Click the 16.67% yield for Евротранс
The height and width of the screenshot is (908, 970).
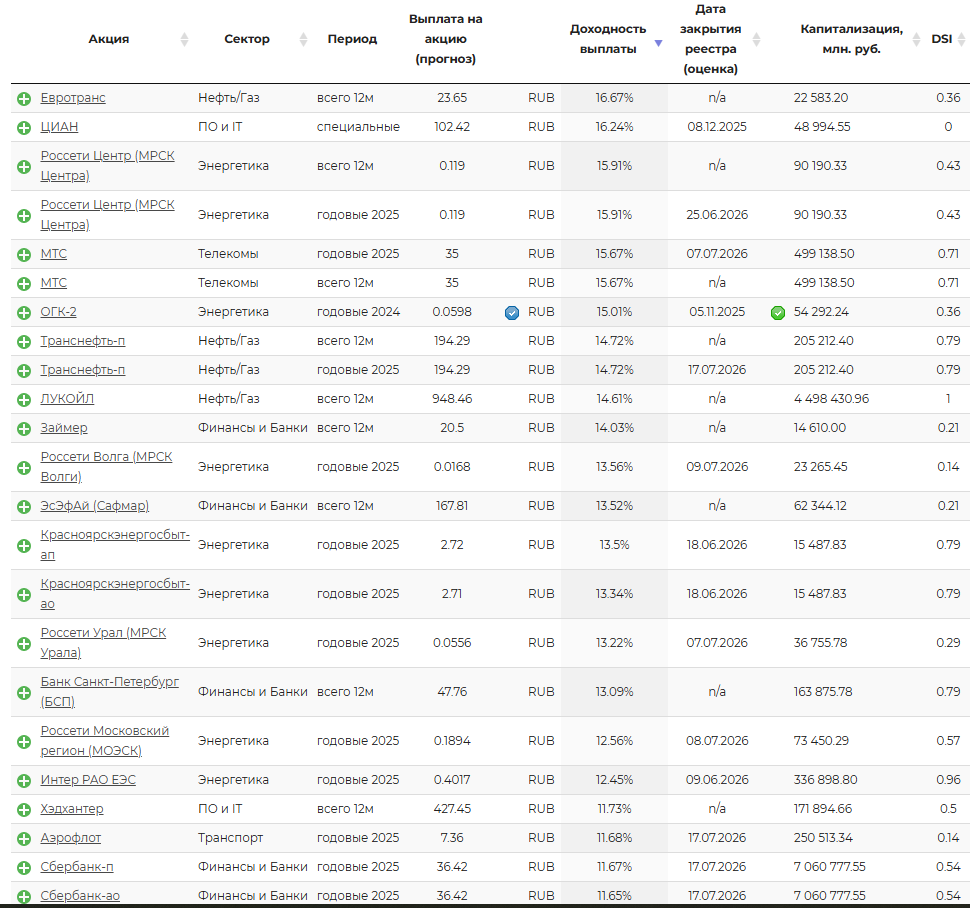pos(614,98)
